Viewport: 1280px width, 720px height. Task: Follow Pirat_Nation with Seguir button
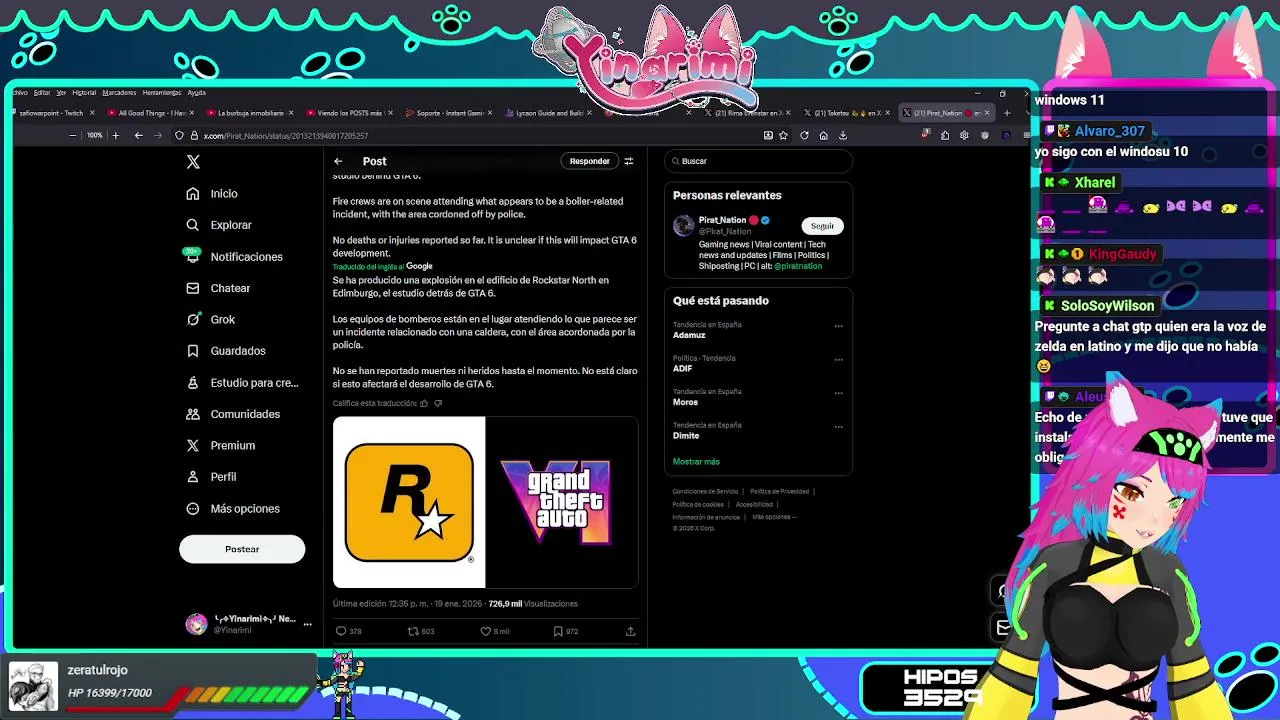point(822,226)
